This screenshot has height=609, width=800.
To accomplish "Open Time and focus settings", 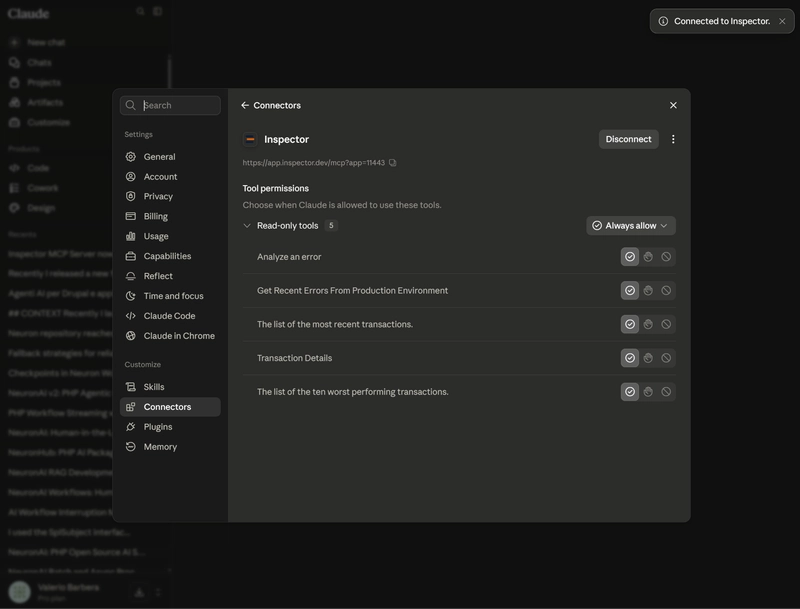I will click(x=170, y=296).
